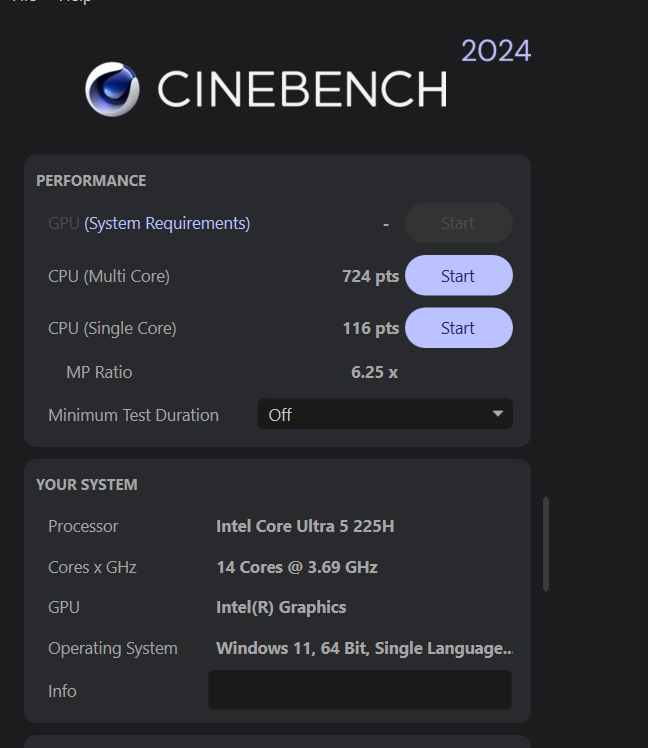The image size is (648, 748).
Task: Click the 2024 version label
Action: [496, 51]
